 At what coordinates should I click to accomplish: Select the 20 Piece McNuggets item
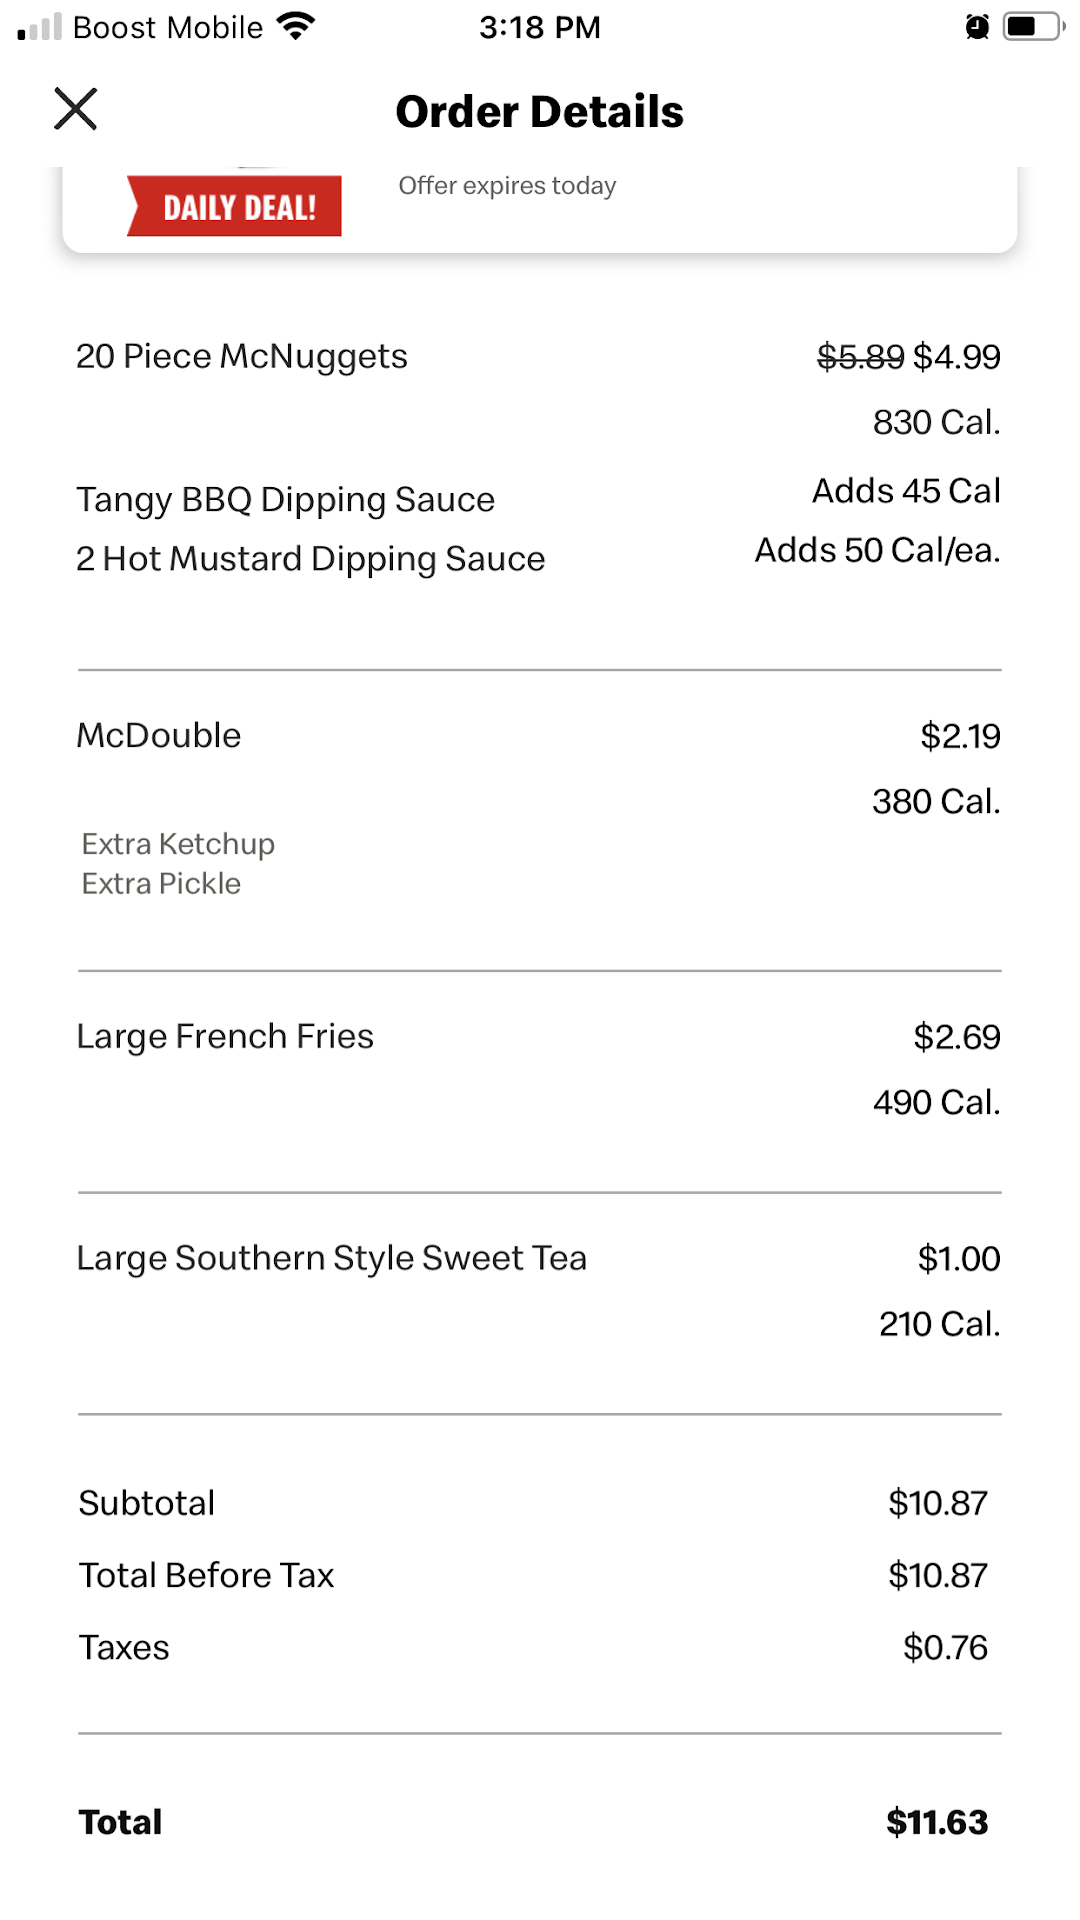point(242,357)
